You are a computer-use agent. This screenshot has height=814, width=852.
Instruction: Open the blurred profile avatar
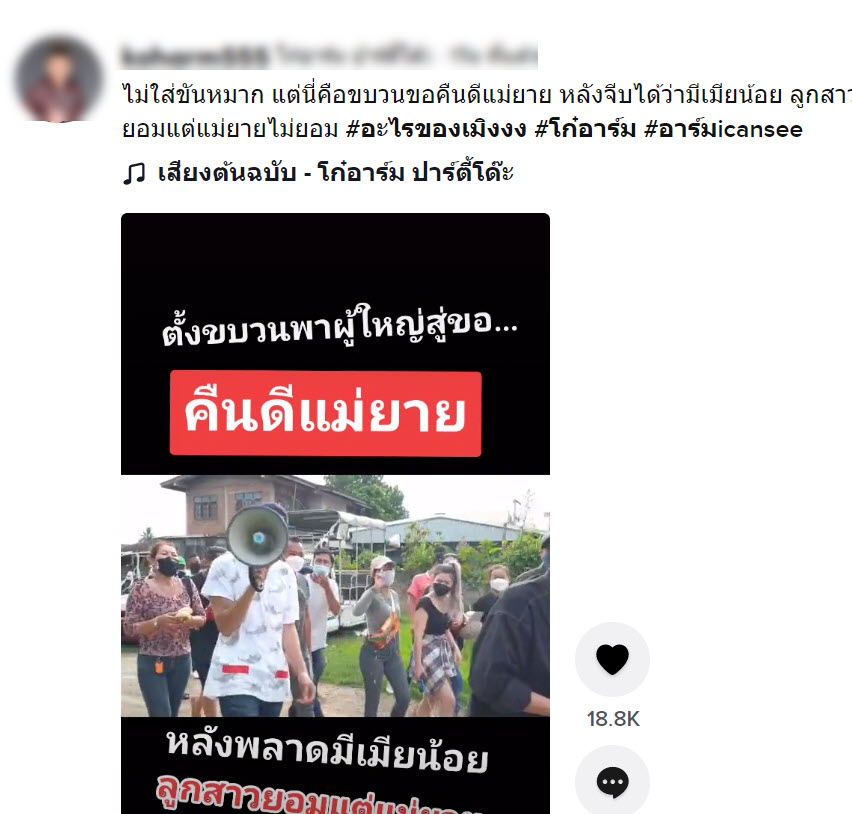tap(59, 79)
